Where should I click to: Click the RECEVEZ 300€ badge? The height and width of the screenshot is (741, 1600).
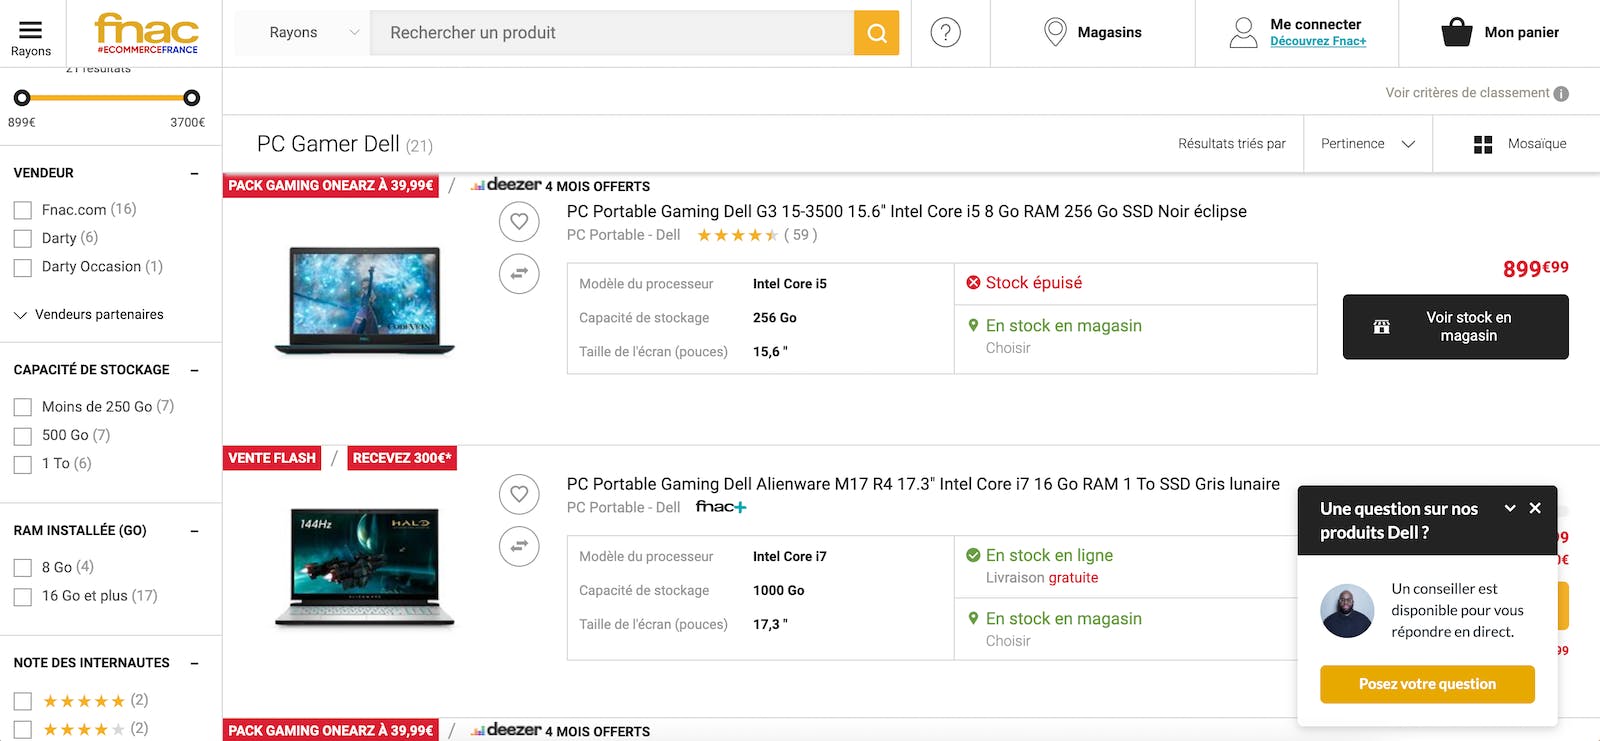[x=402, y=458]
